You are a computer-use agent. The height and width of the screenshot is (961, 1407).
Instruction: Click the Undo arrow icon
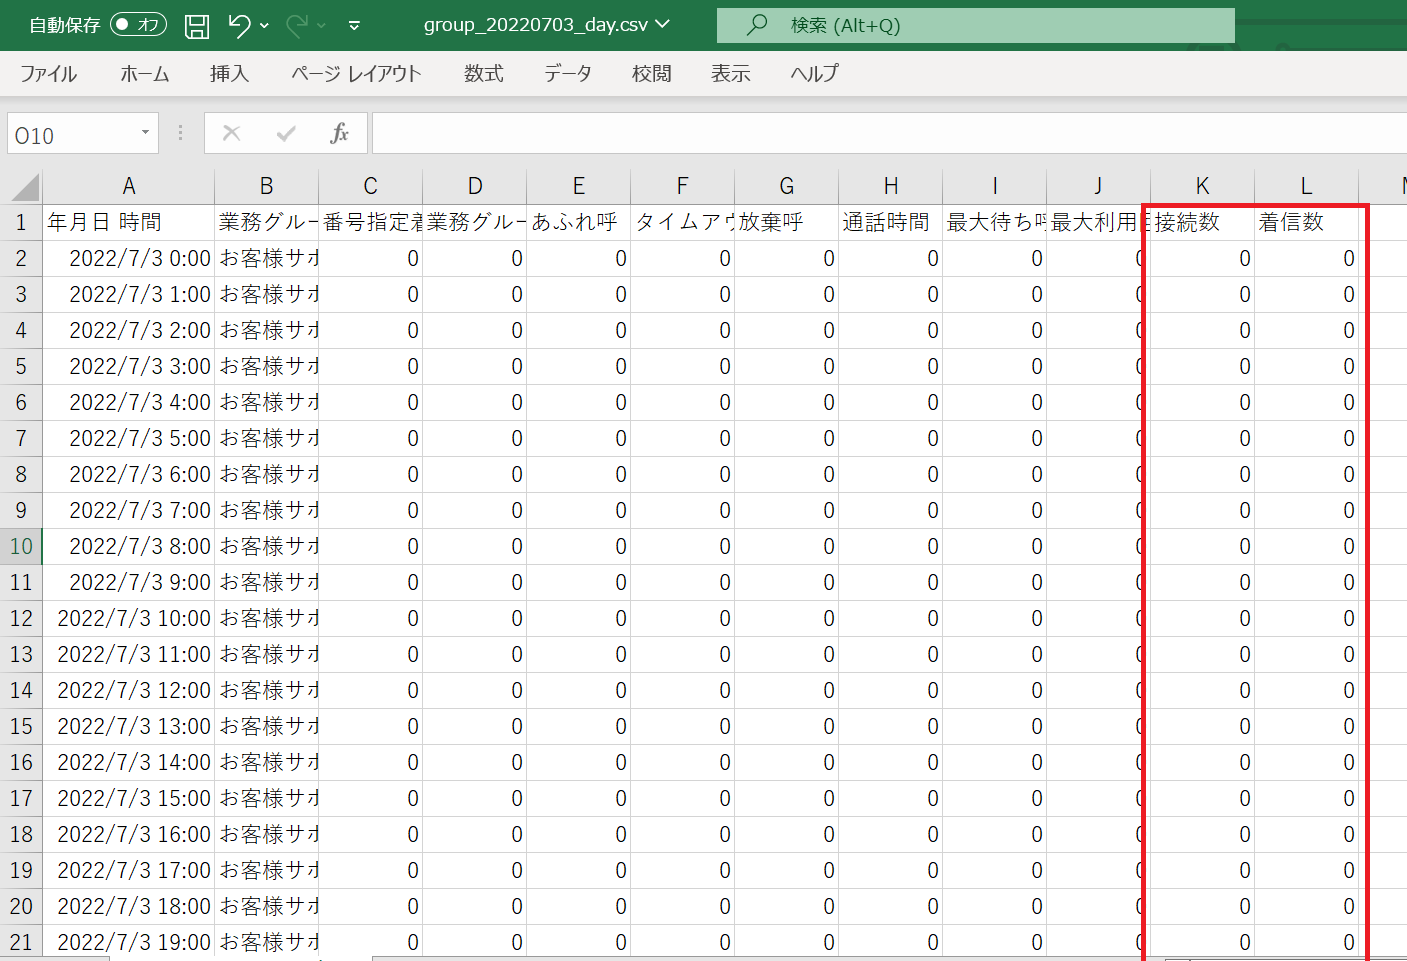[239, 25]
